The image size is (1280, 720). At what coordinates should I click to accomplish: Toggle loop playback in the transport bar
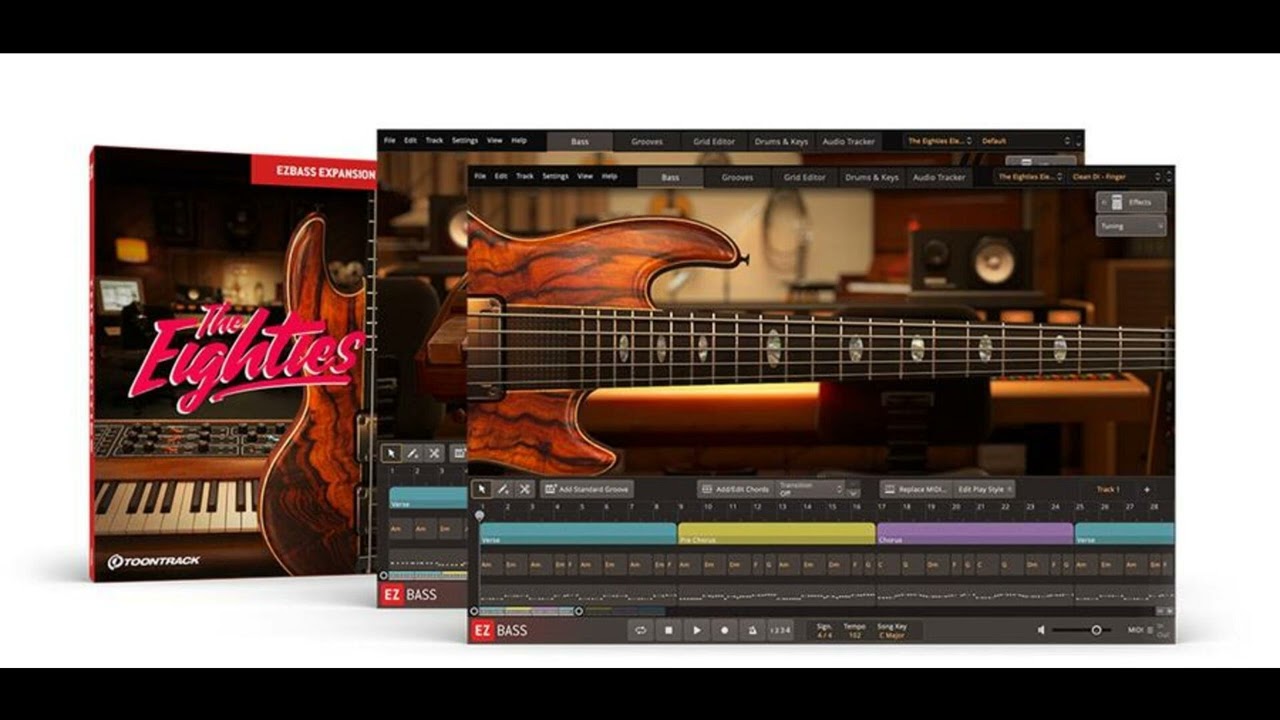click(x=640, y=630)
